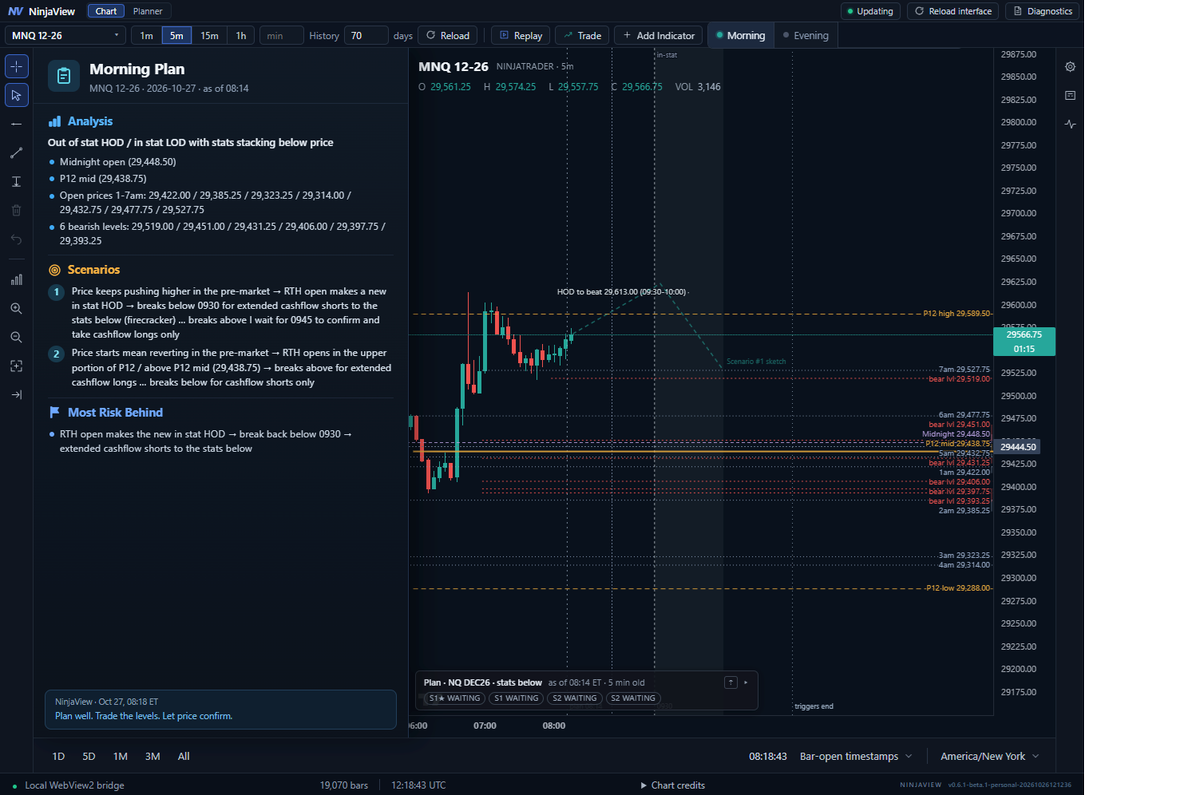This screenshot has height=795, width=1200.
Task: Open America/New York timezone dropdown
Action: (x=989, y=756)
